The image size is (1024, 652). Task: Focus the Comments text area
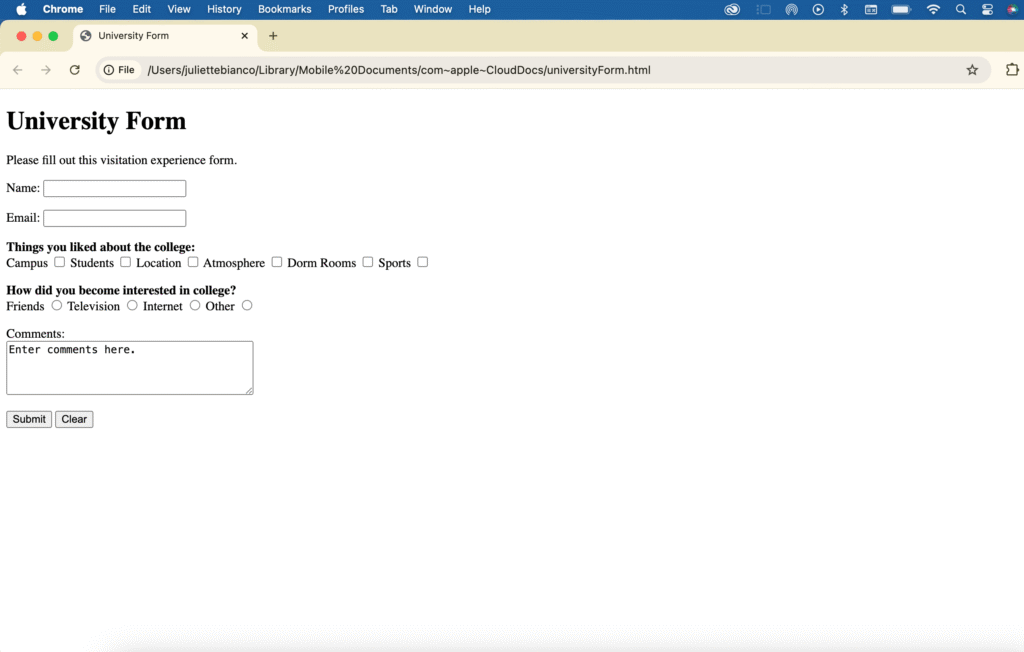[x=129, y=368]
